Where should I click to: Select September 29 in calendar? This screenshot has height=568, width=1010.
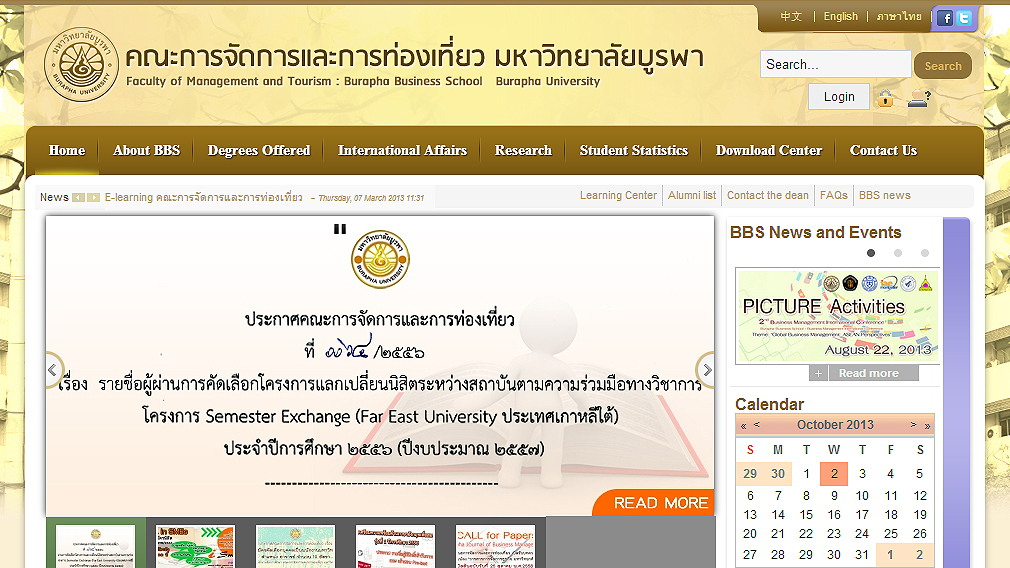point(750,474)
